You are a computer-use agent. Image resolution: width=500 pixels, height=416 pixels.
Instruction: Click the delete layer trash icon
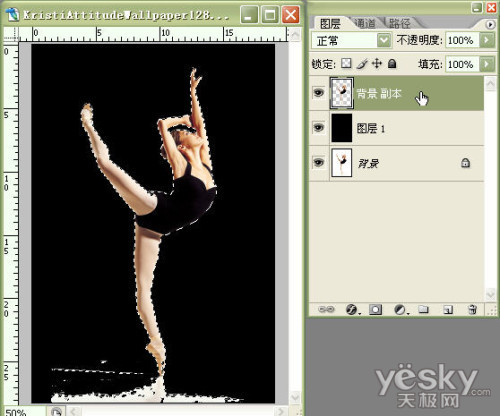click(472, 309)
